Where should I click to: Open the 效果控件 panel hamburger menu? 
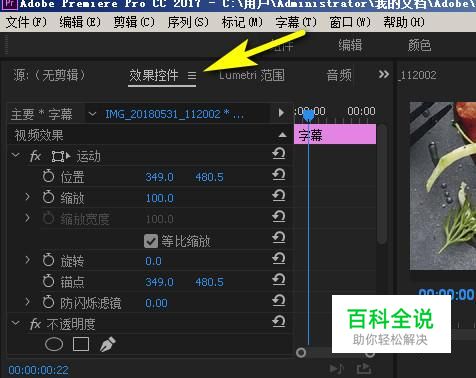click(x=192, y=76)
